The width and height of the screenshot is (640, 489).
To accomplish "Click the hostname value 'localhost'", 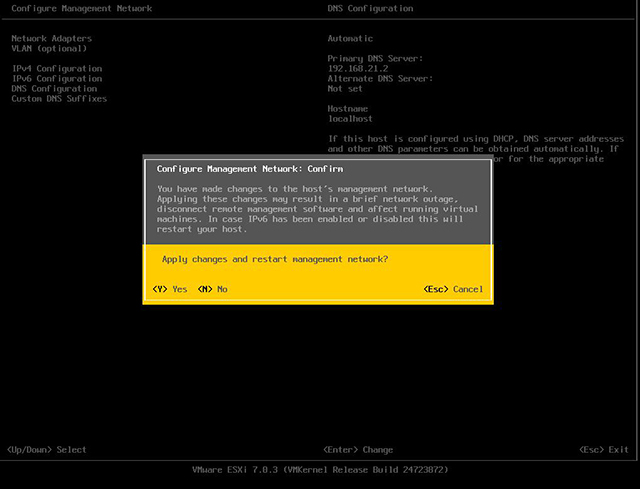I will (350, 119).
